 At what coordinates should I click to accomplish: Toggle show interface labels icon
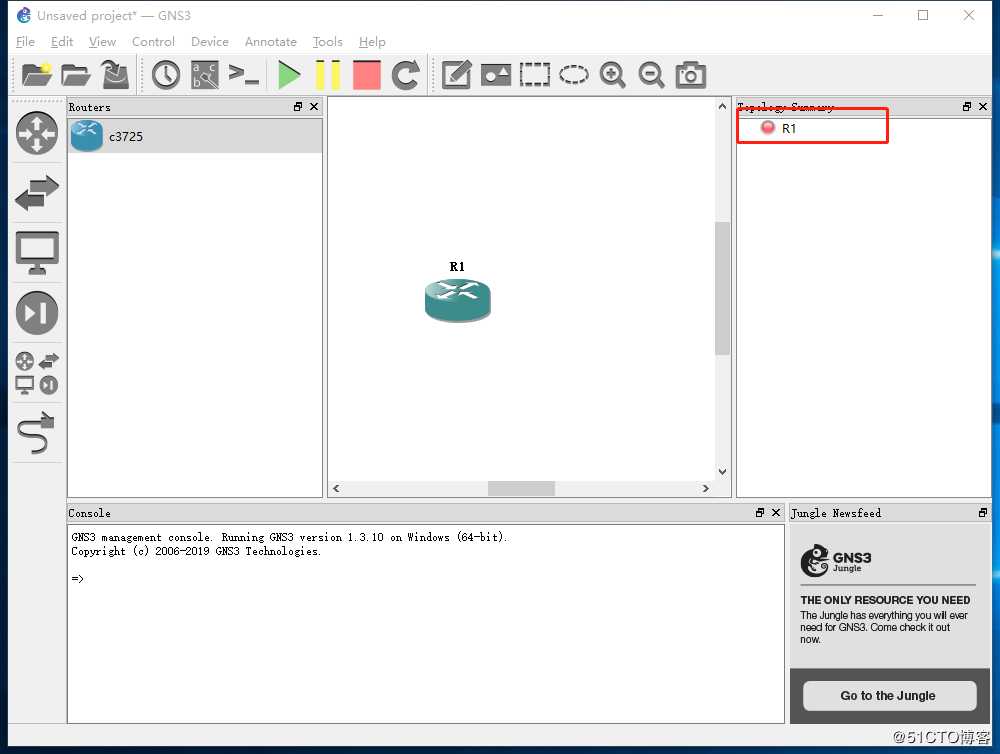click(205, 75)
